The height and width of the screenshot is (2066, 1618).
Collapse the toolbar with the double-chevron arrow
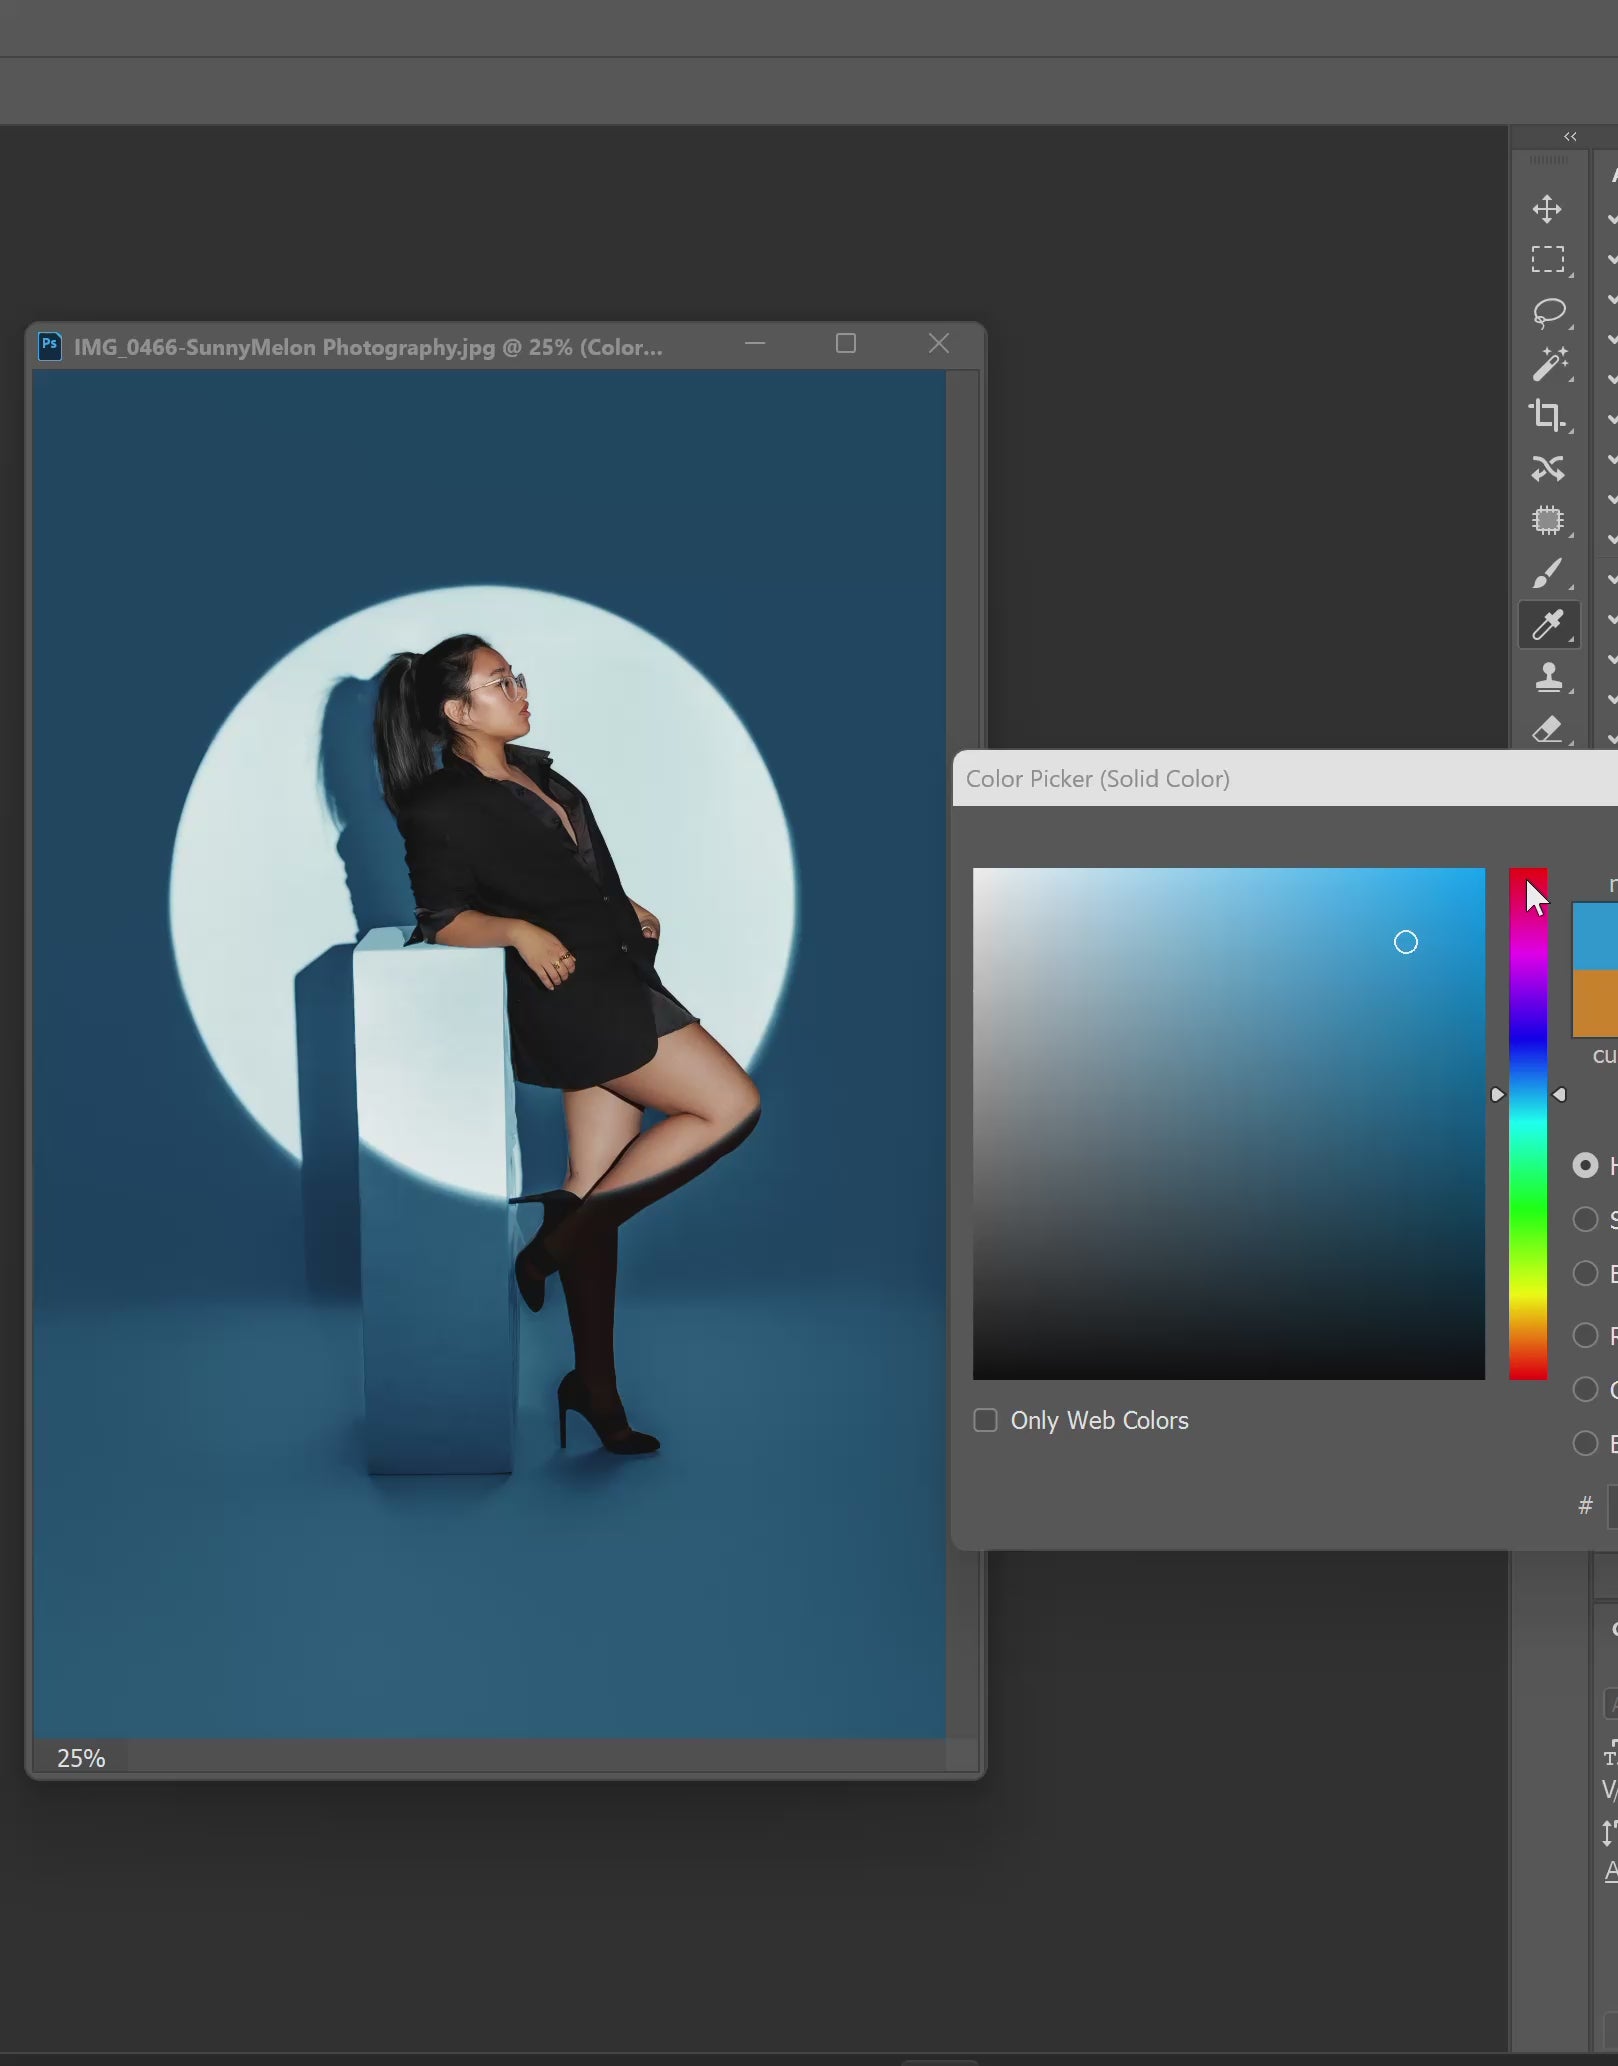tap(1569, 137)
